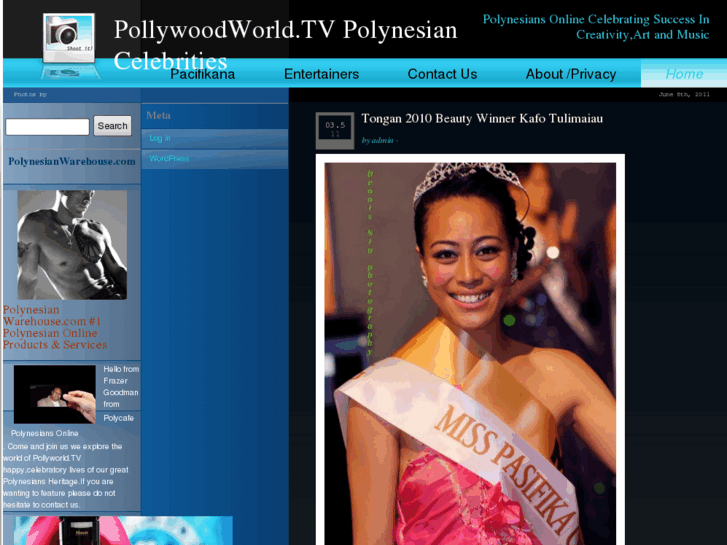Click the Photos by caption text

pyautogui.click(x=30, y=95)
